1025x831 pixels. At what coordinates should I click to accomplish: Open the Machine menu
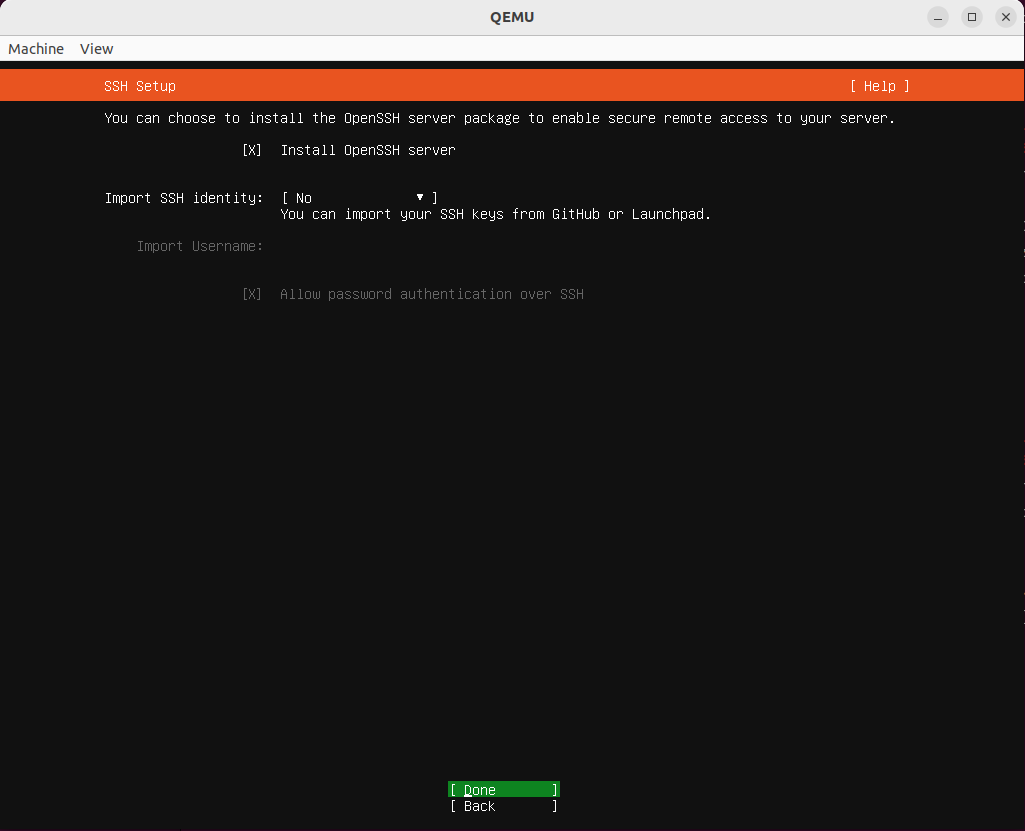(36, 49)
